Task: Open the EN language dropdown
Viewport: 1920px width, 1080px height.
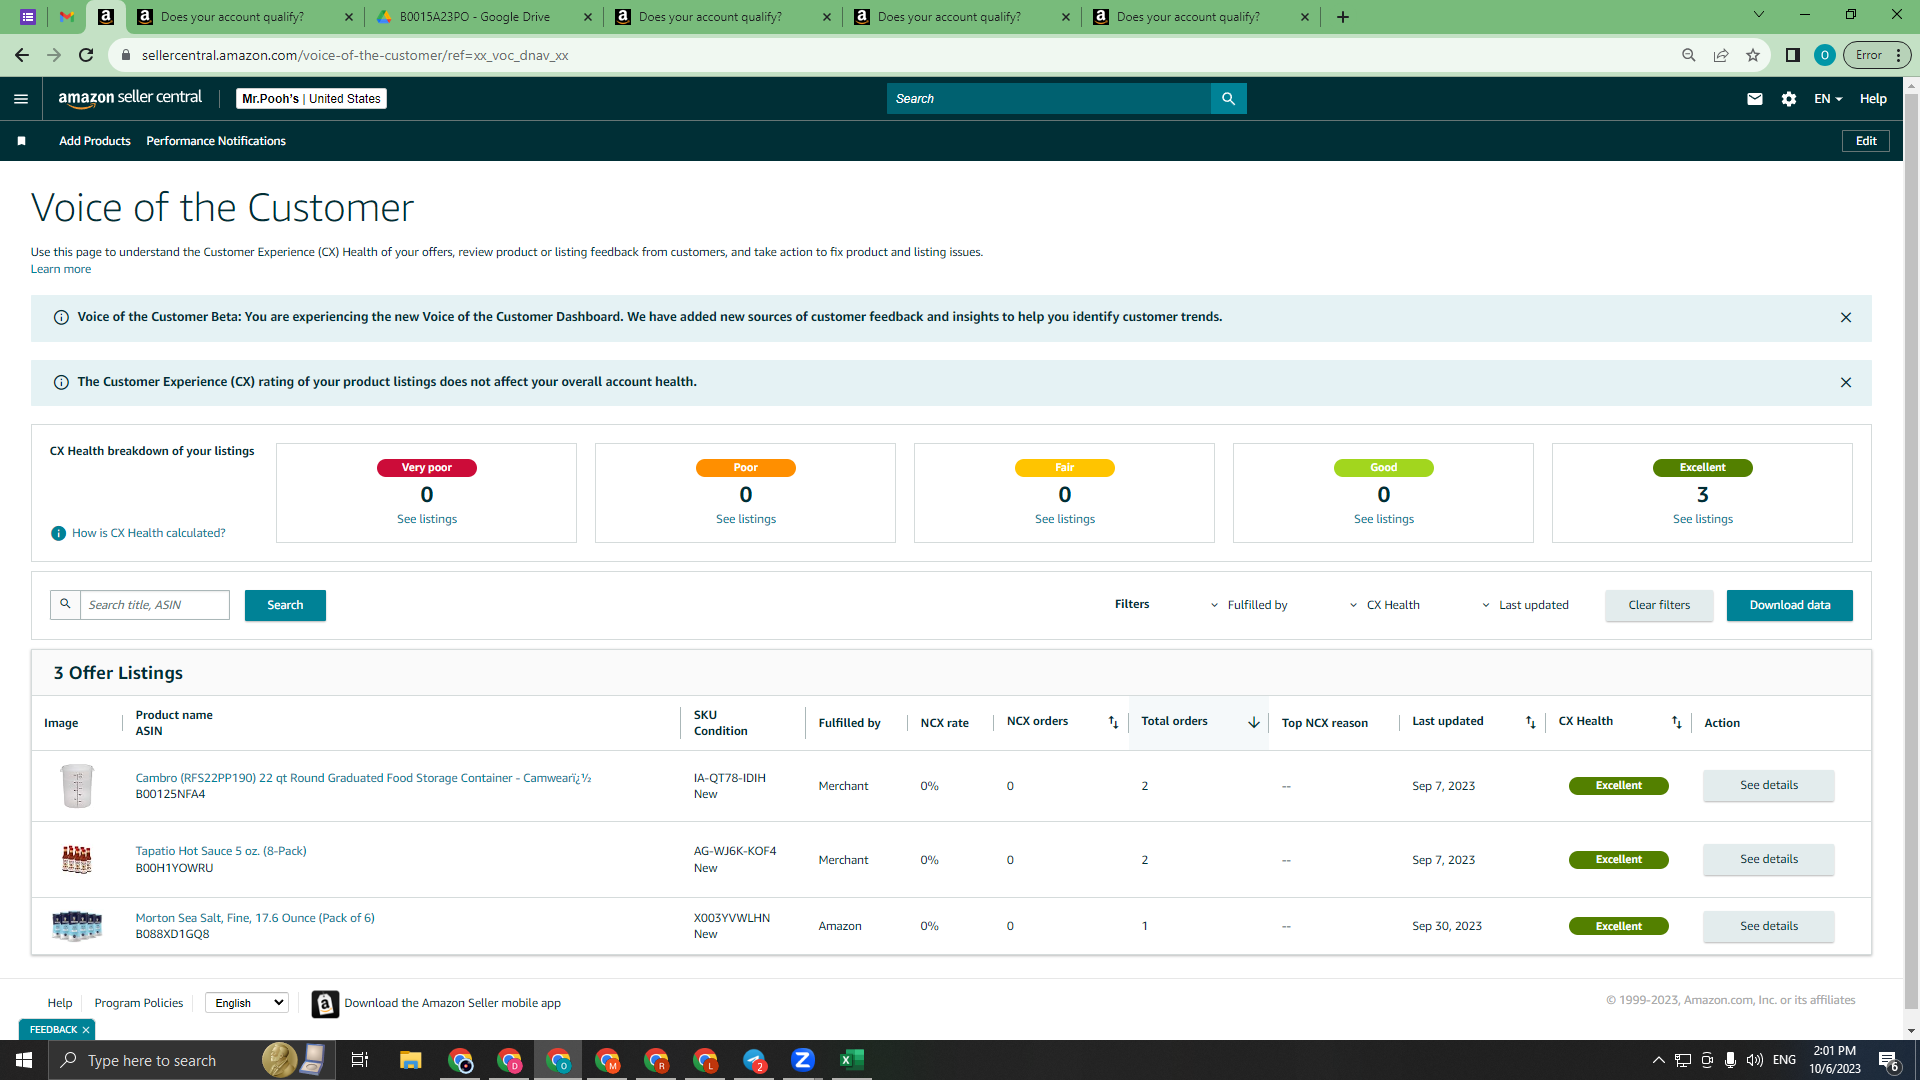Action: point(1828,99)
